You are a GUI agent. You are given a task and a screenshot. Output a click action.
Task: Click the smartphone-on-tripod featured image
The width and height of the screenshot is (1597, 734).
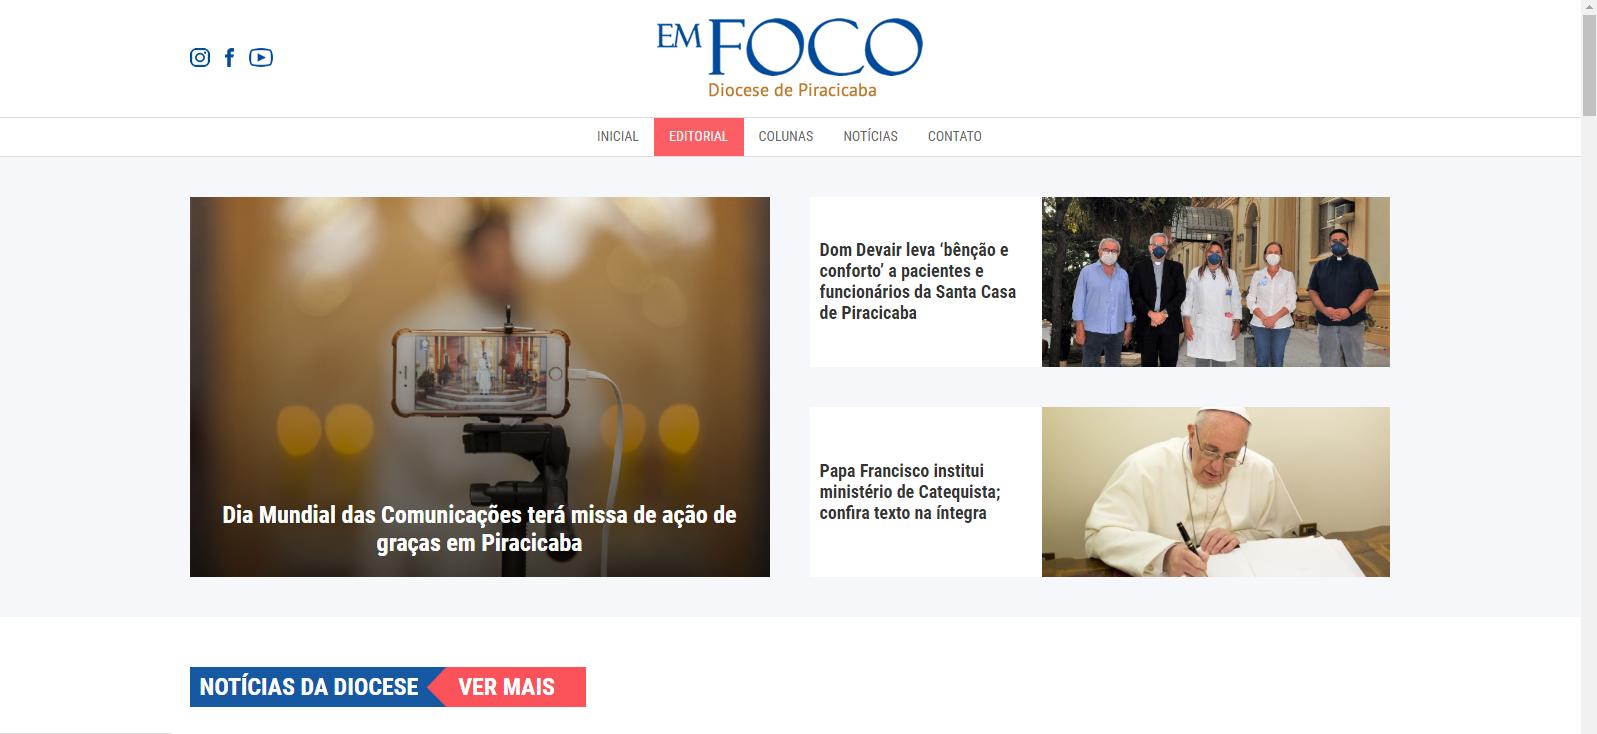(x=480, y=387)
